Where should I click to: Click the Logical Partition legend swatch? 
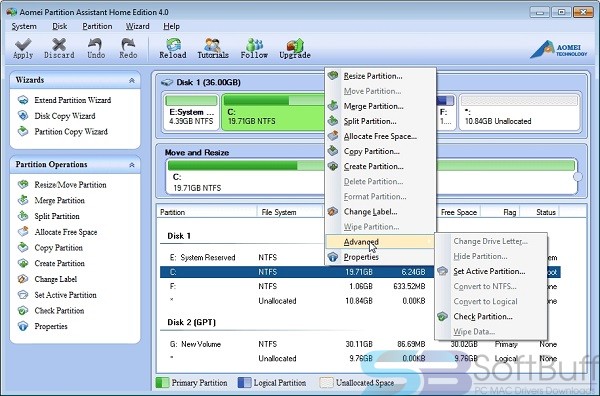(244, 383)
